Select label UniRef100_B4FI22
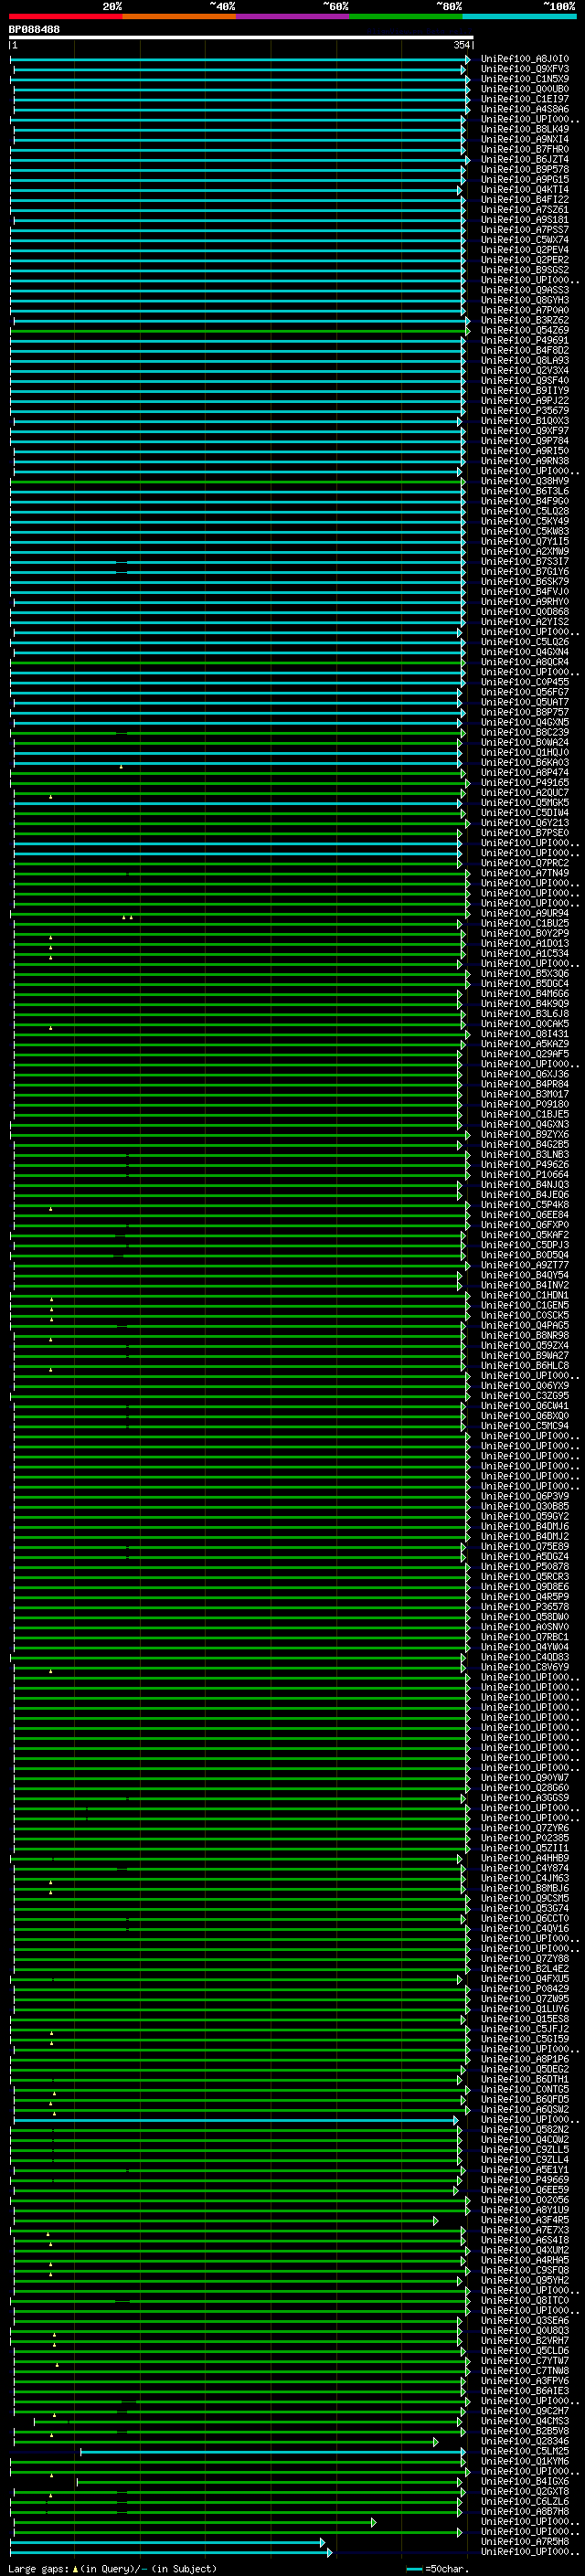Screen dimensions: 585x2576 [525, 199]
